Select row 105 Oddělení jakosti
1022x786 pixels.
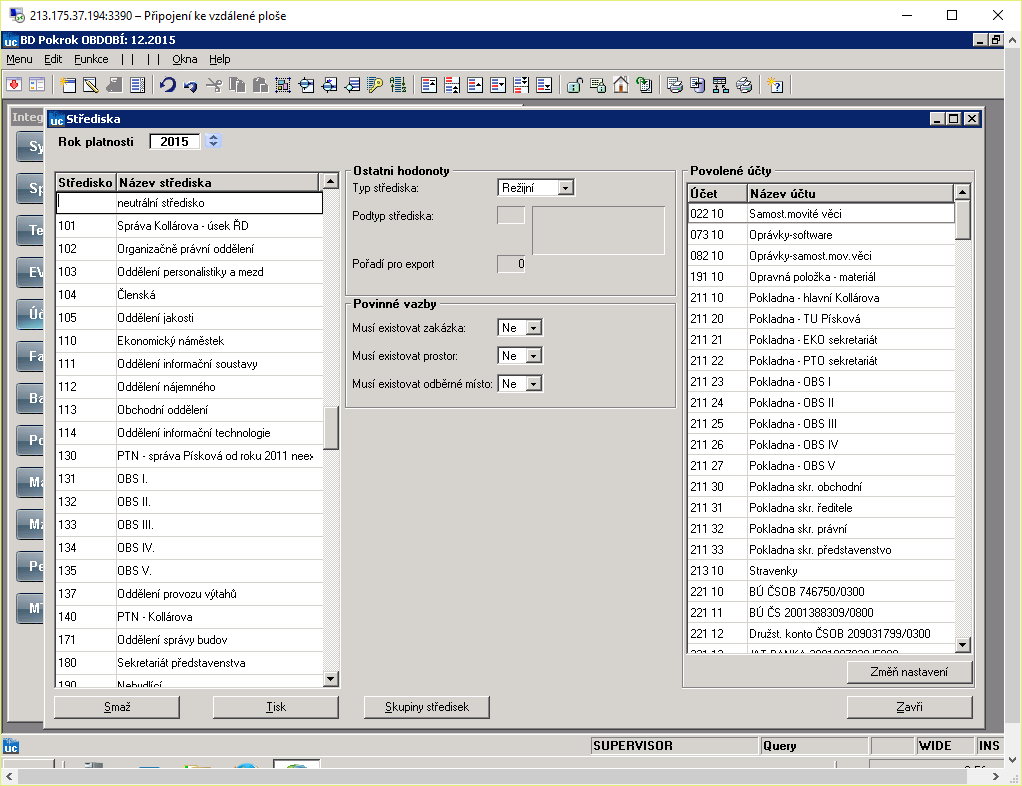coord(189,318)
